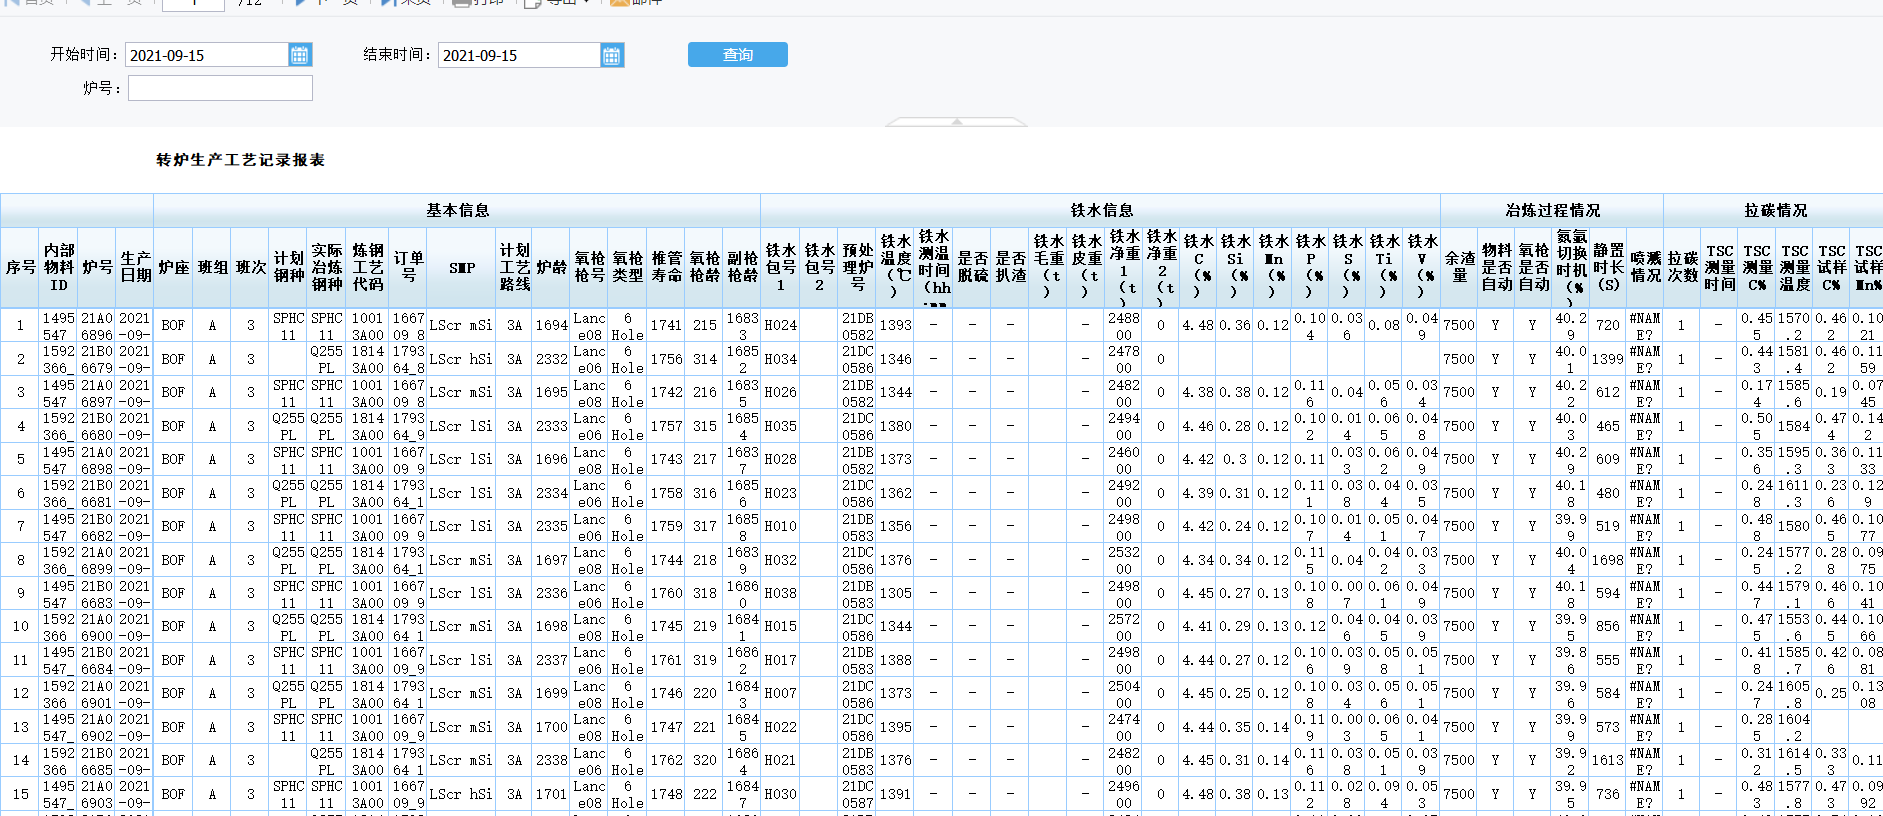This screenshot has width=1883, height=816.
Task: Click static duration value 1613
Action: click(x=1608, y=760)
